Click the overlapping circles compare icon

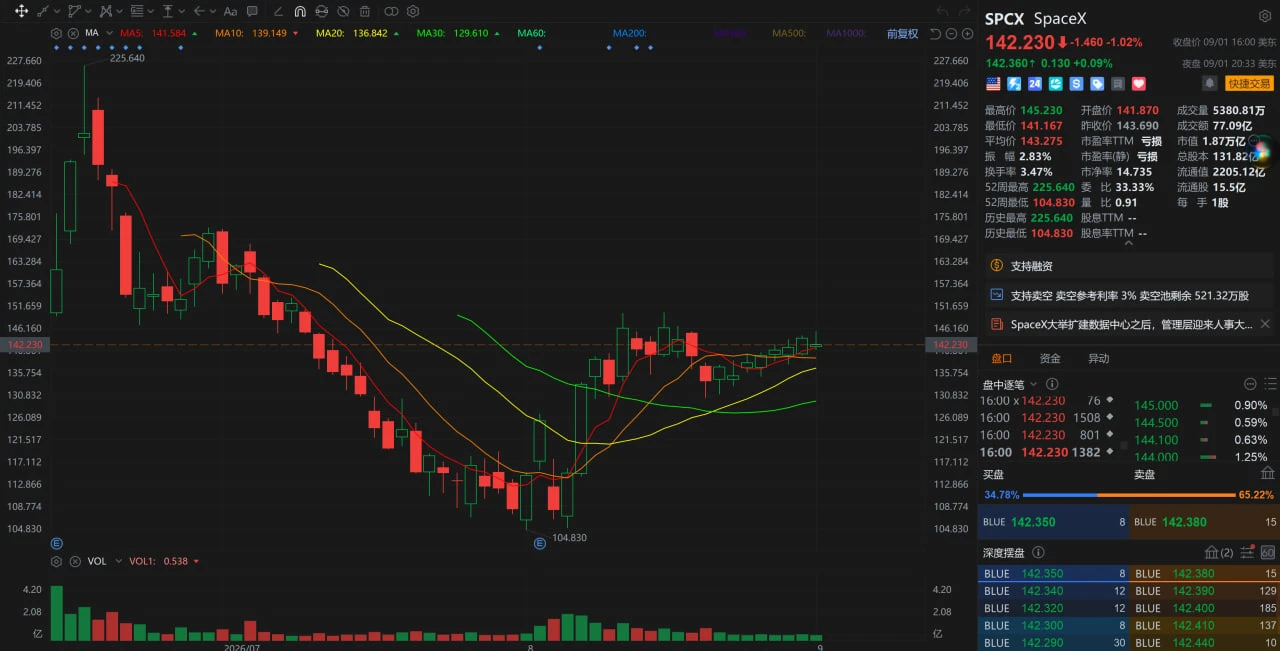click(391, 11)
